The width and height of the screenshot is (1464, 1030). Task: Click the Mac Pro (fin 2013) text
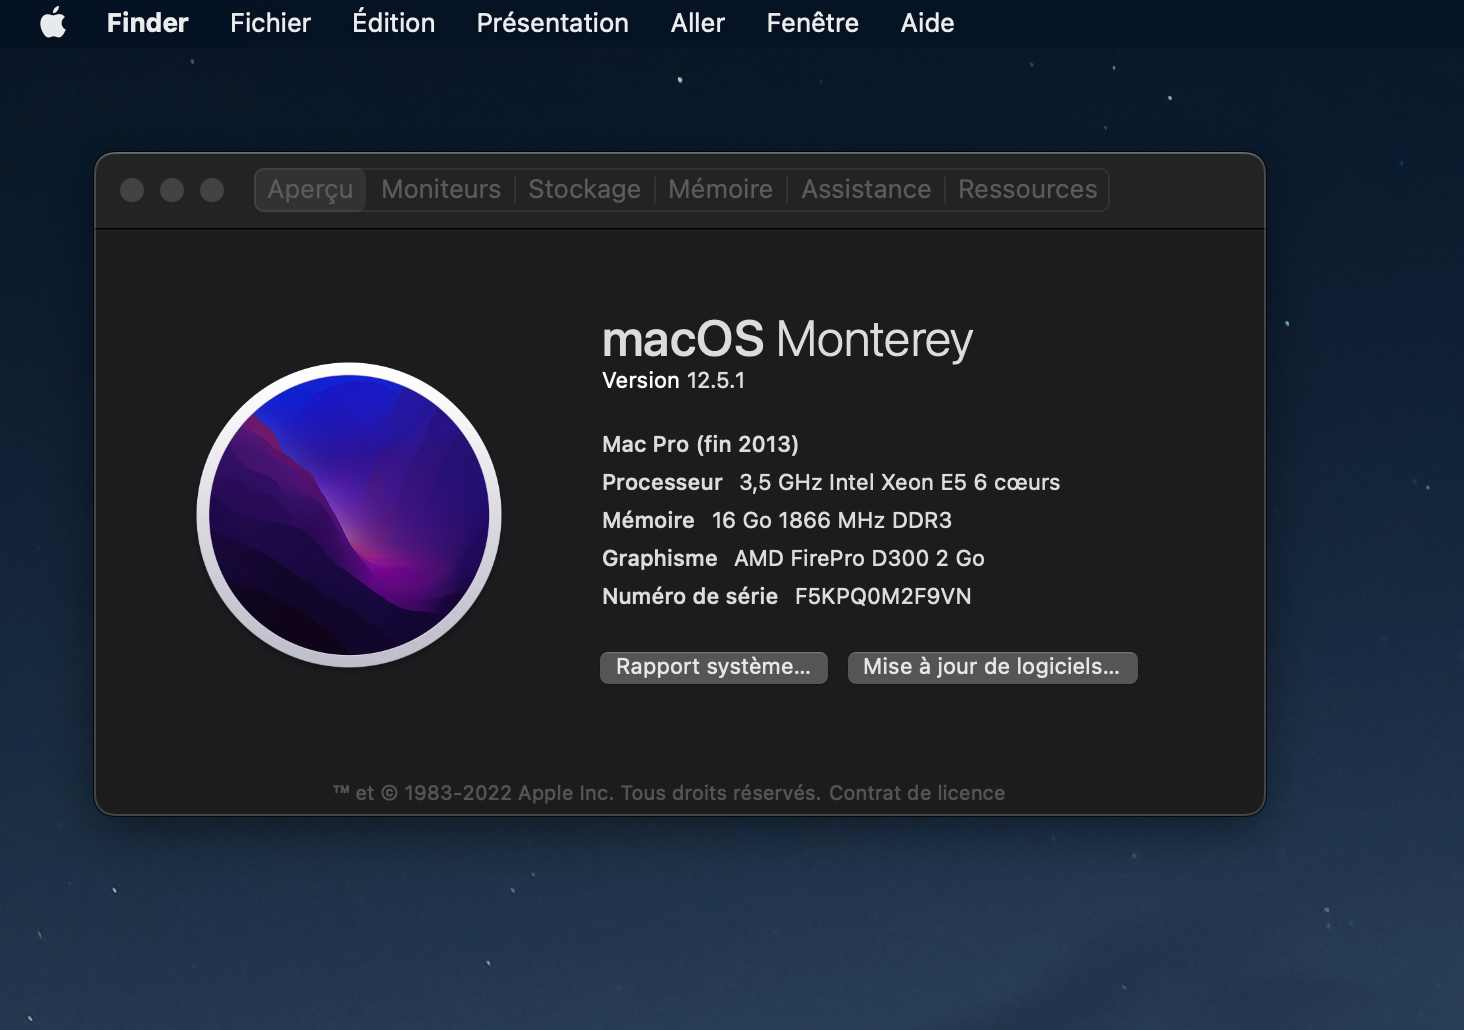(x=700, y=444)
